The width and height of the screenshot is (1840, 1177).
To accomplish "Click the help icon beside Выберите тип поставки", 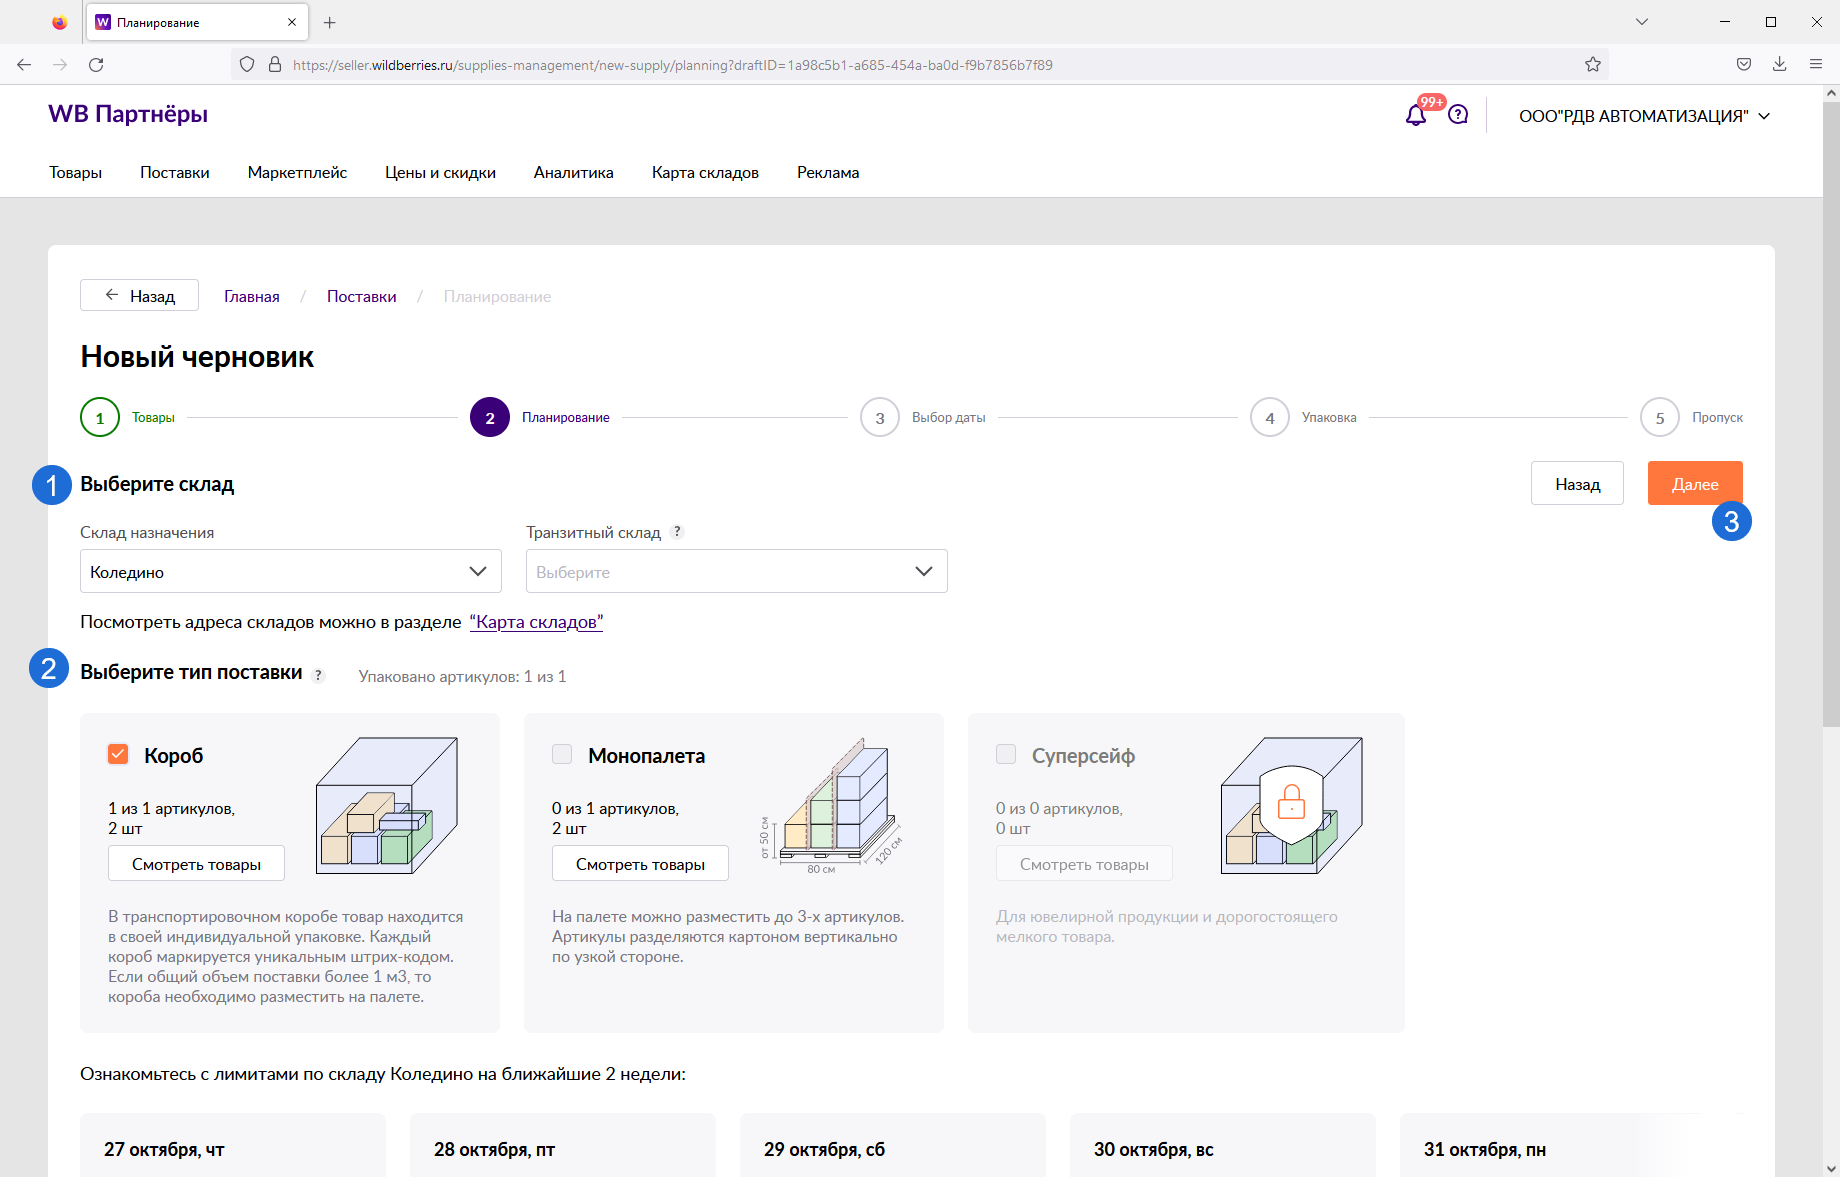I will click(318, 675).
